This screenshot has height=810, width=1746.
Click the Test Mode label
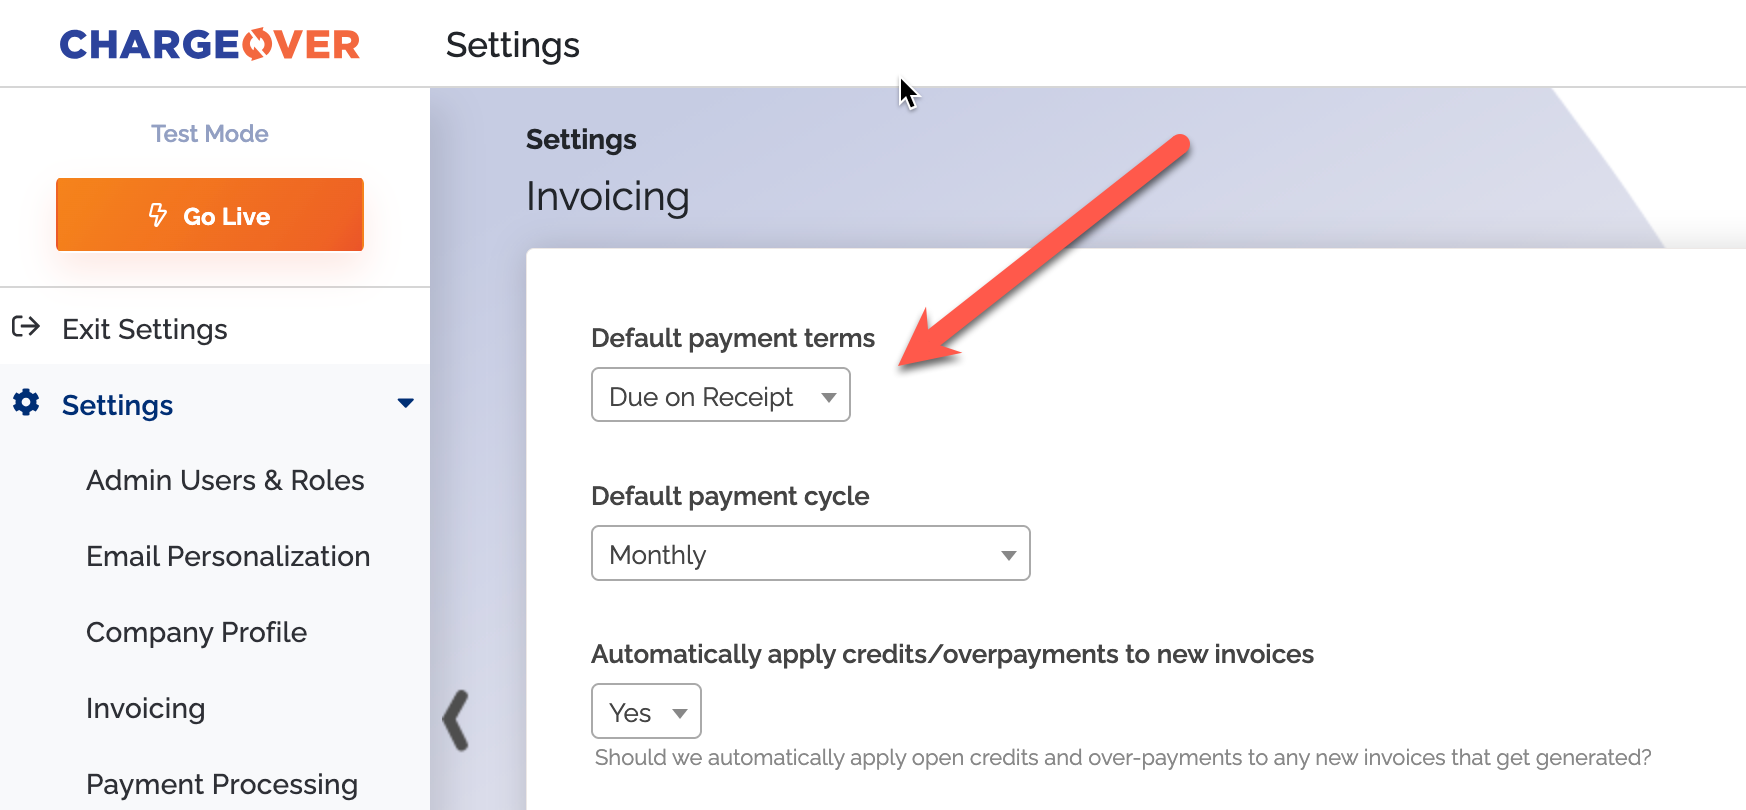click(x=210, y=134)
